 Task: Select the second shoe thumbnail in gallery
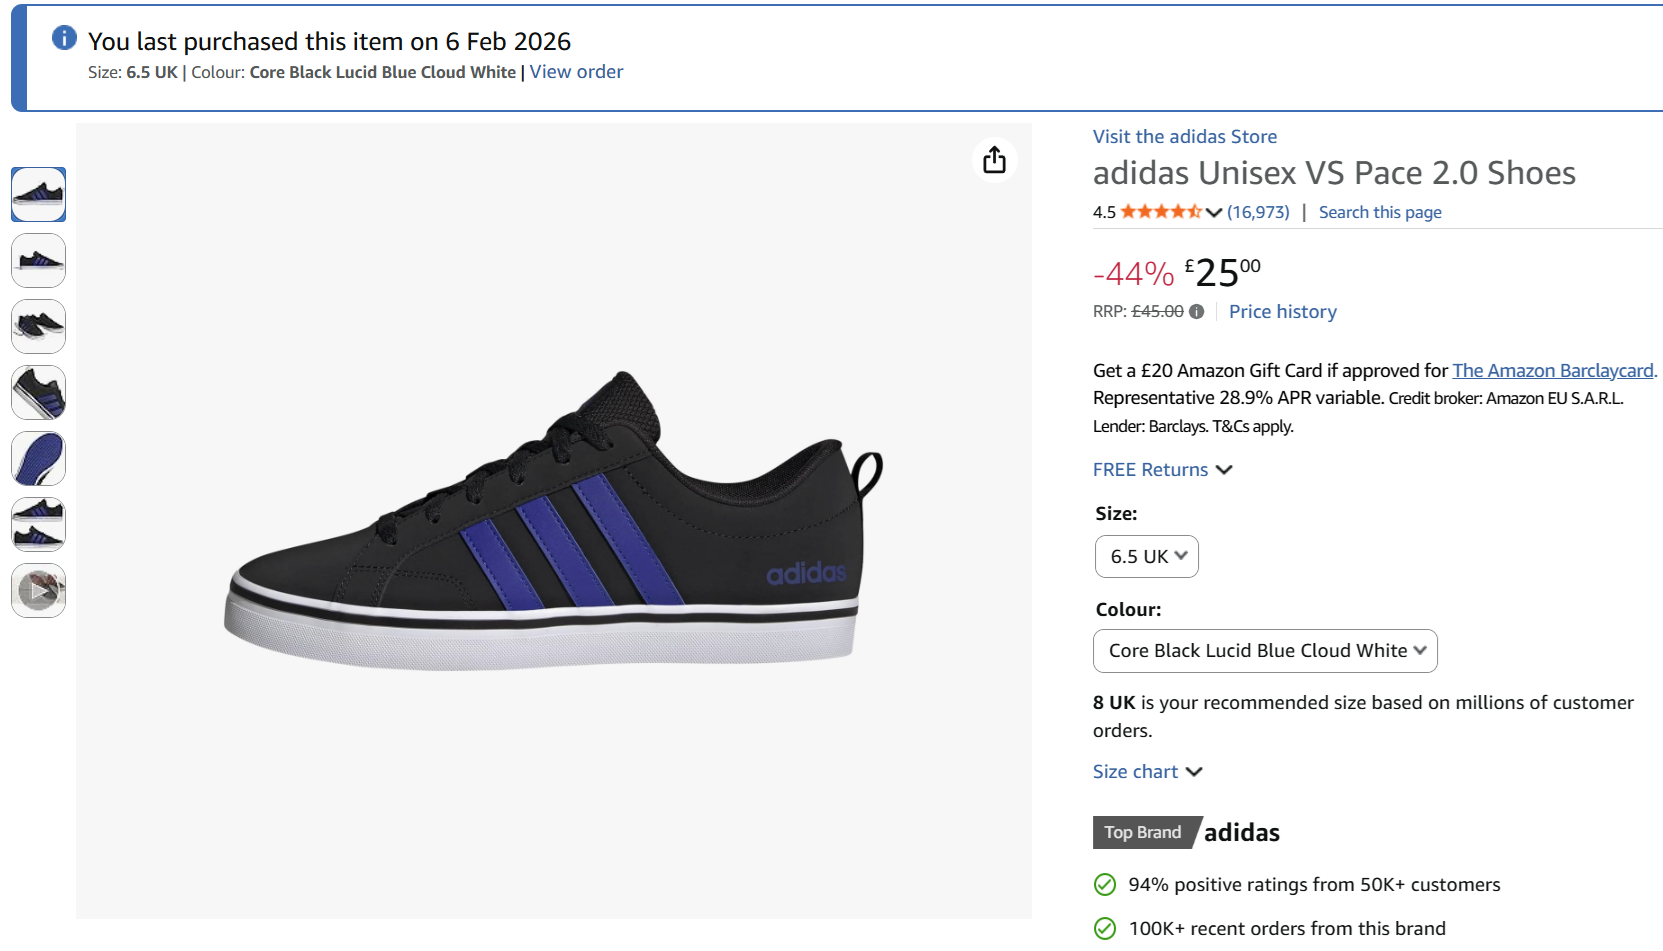tap(39, 260)
